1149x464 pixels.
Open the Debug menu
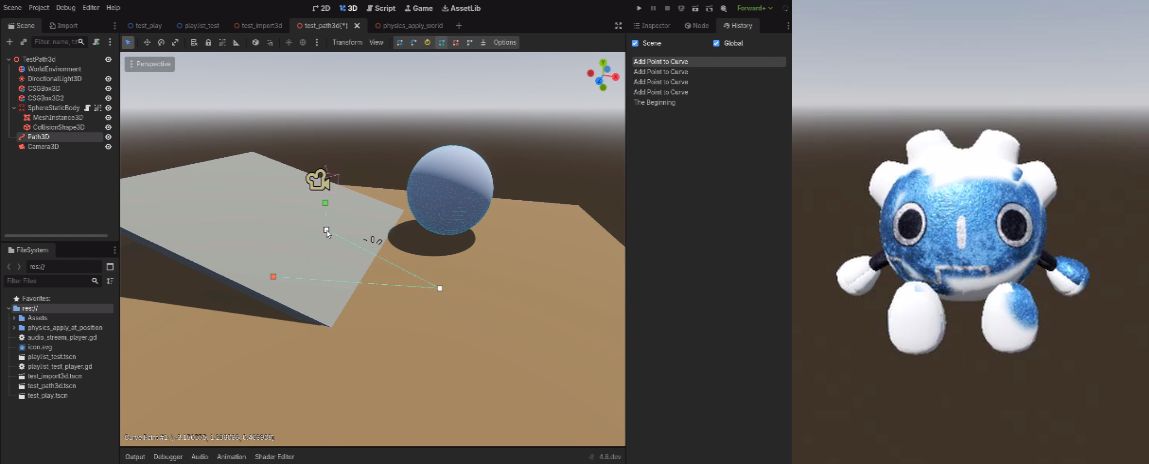click(65, 8)
